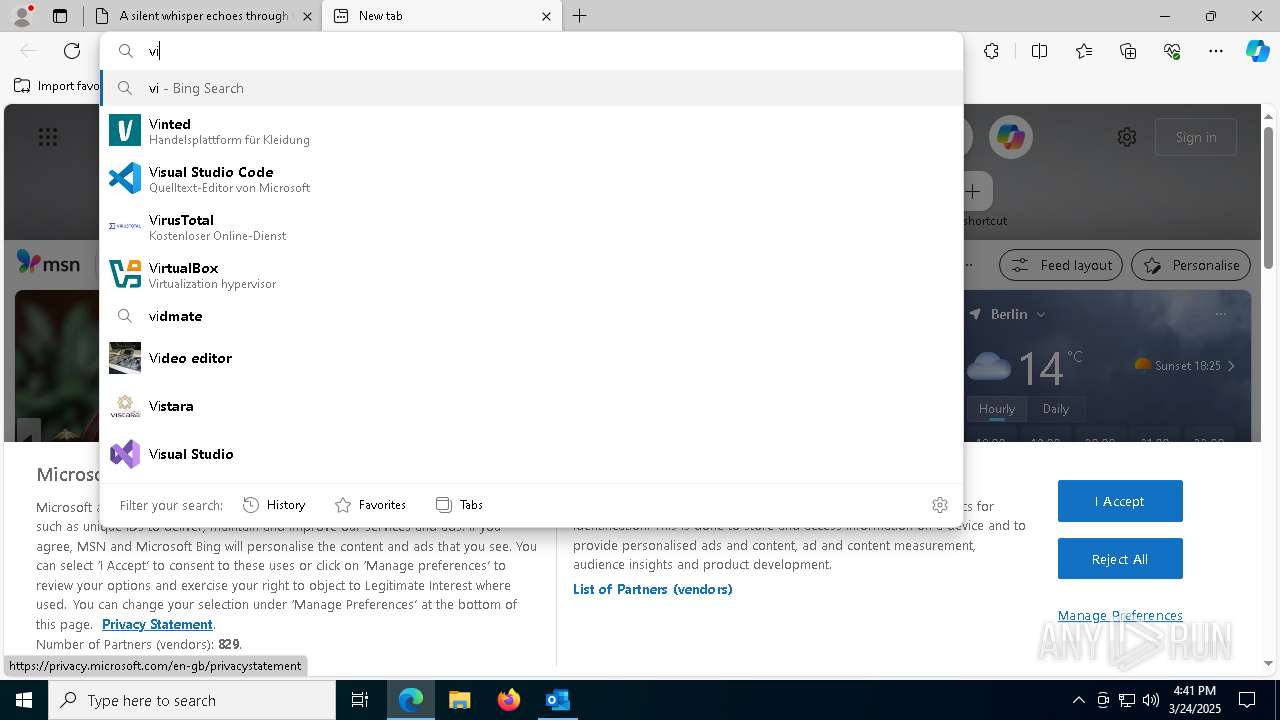Open the Privacy Statement link
Viewport: 1280px width, 720px height.
157,624
